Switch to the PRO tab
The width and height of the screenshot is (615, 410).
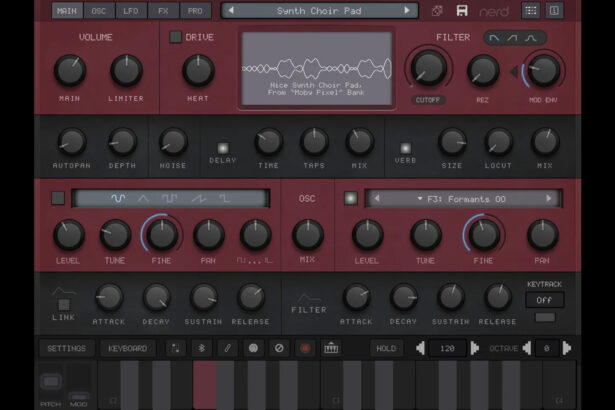pyautogui.click(x=195, y=11)
